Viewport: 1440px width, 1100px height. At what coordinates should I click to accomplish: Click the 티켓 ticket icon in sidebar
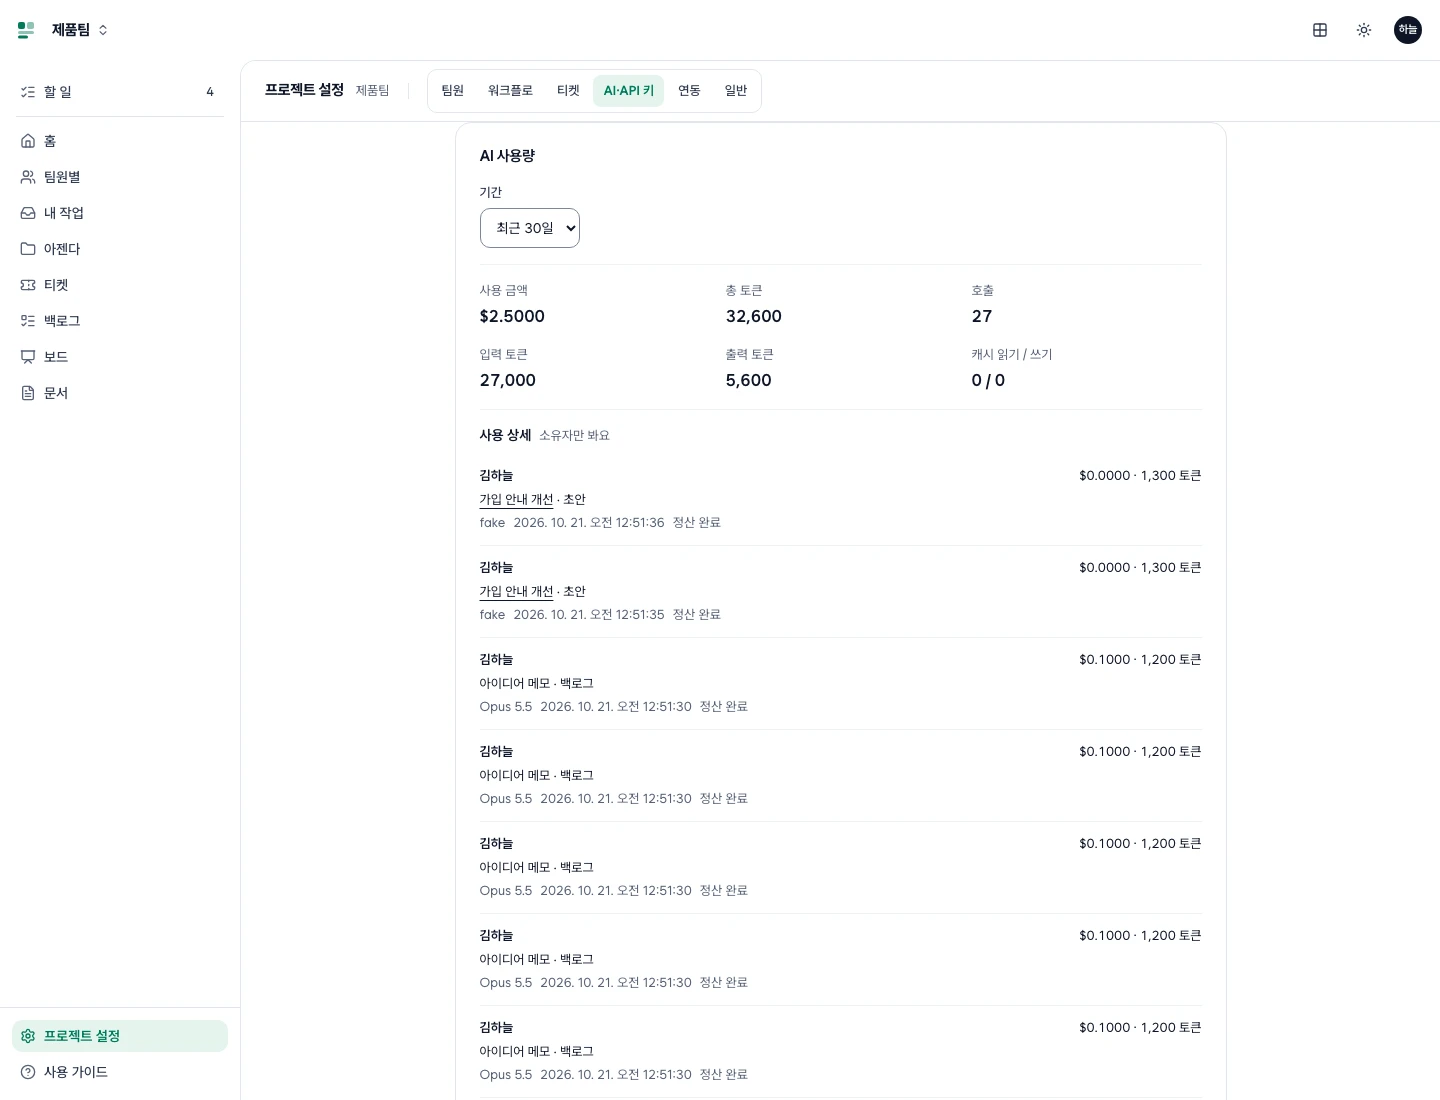coord(28,285)
